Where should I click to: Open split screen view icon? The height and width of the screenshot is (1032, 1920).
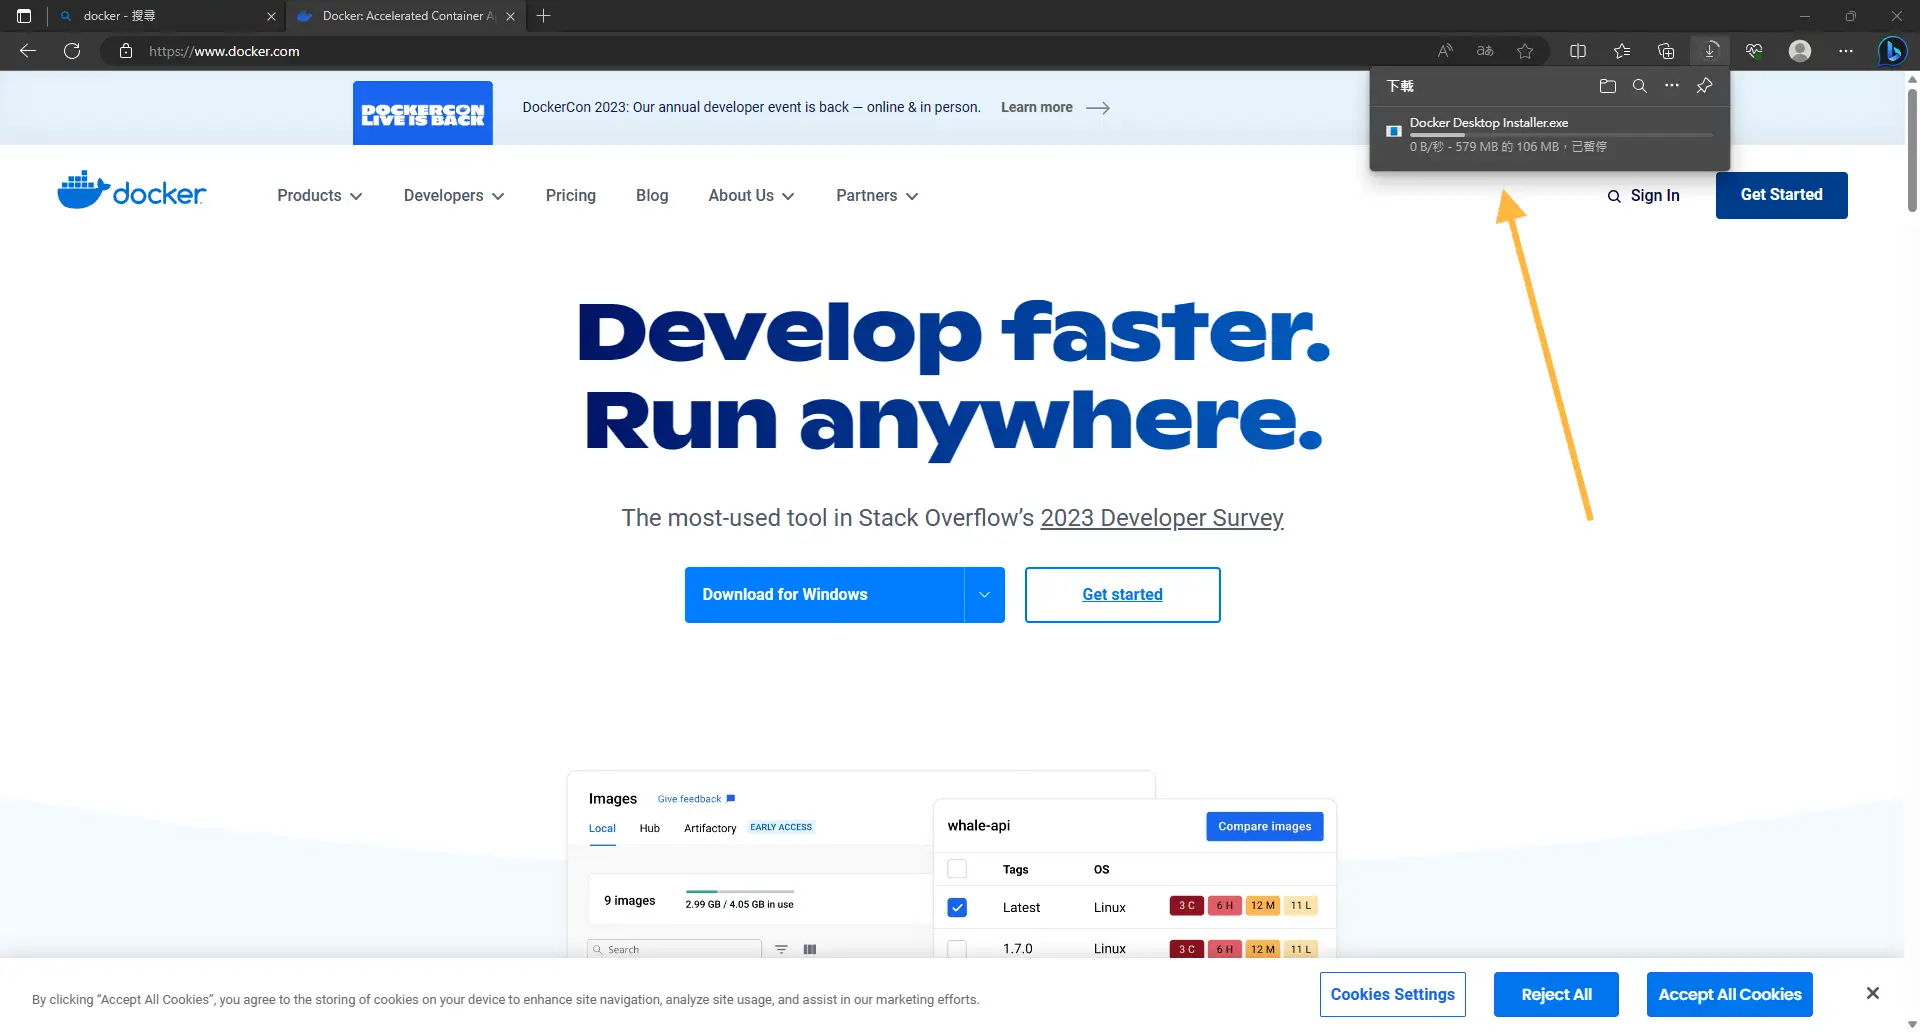pos(1578,51)
